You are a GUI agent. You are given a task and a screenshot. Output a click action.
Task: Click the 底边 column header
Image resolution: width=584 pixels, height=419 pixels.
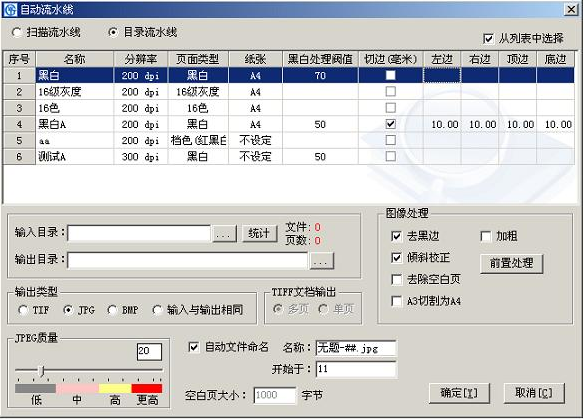point(555,59)
